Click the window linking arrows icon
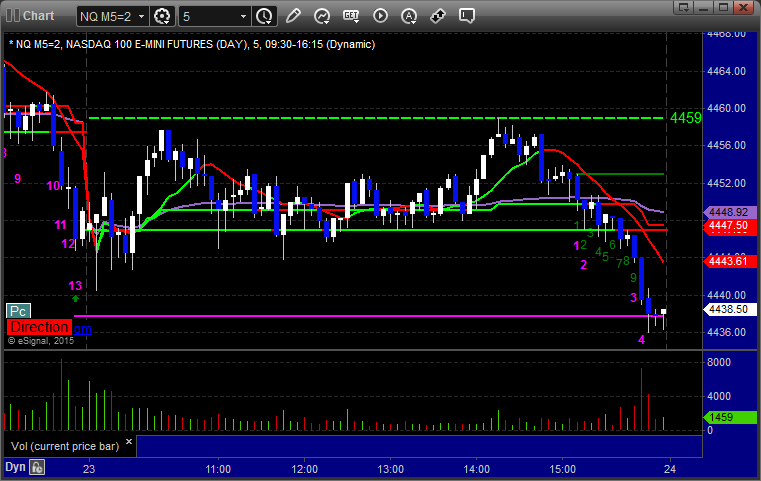The width and height of the screenshot is (761, 481). [x=438, y=16]
